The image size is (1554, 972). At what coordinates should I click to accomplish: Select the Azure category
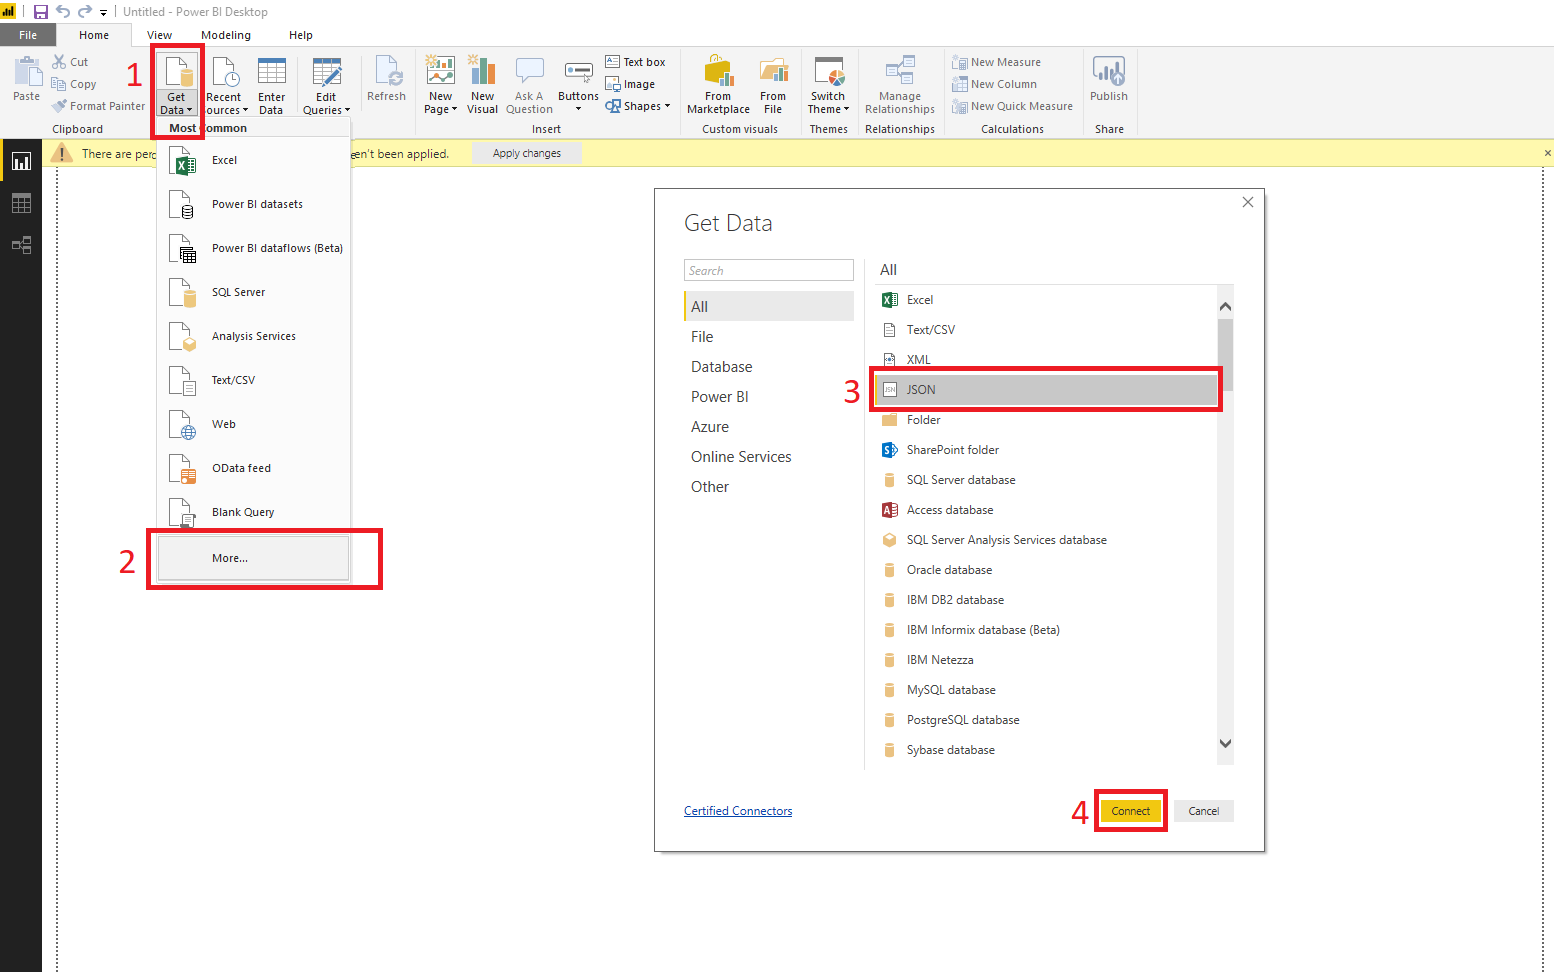(769, 427)
